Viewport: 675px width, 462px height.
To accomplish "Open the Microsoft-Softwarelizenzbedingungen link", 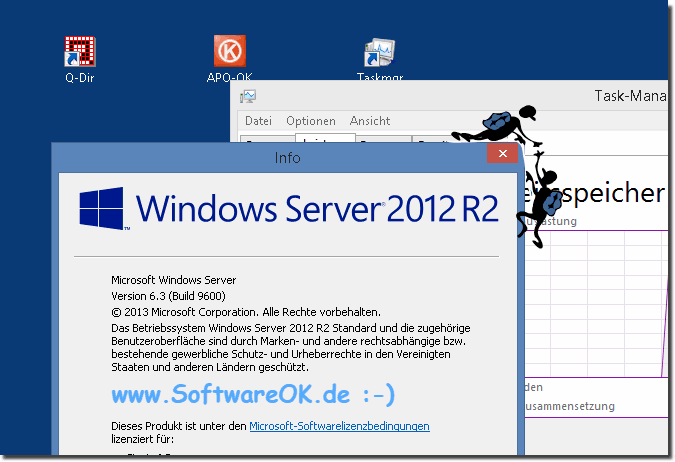I will [339, 426].
